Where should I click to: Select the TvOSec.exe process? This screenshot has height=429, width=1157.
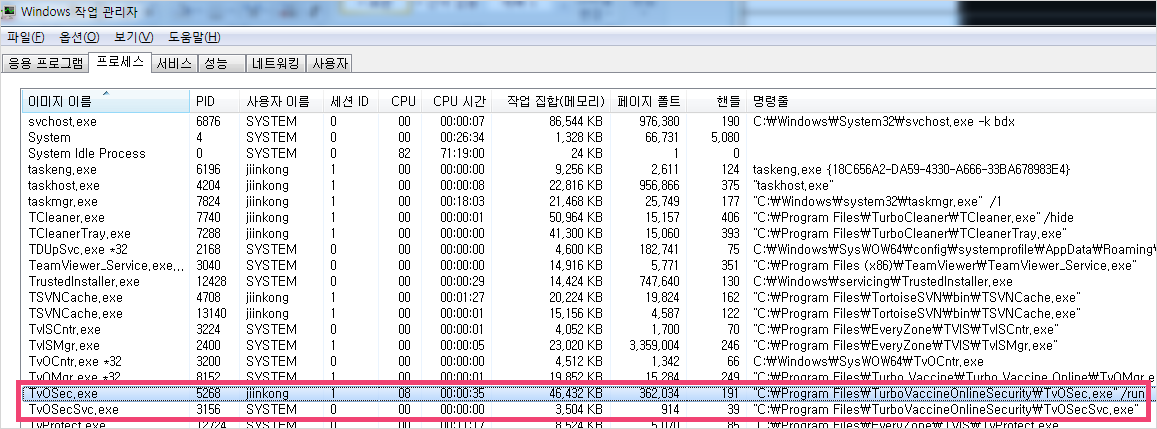point(588,394)
